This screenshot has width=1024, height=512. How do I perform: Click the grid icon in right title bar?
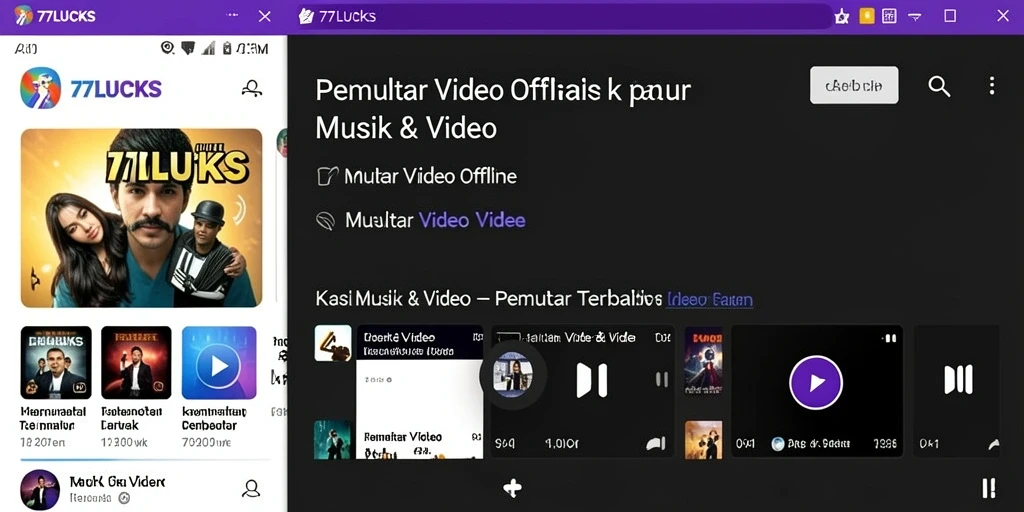(889, 16)
